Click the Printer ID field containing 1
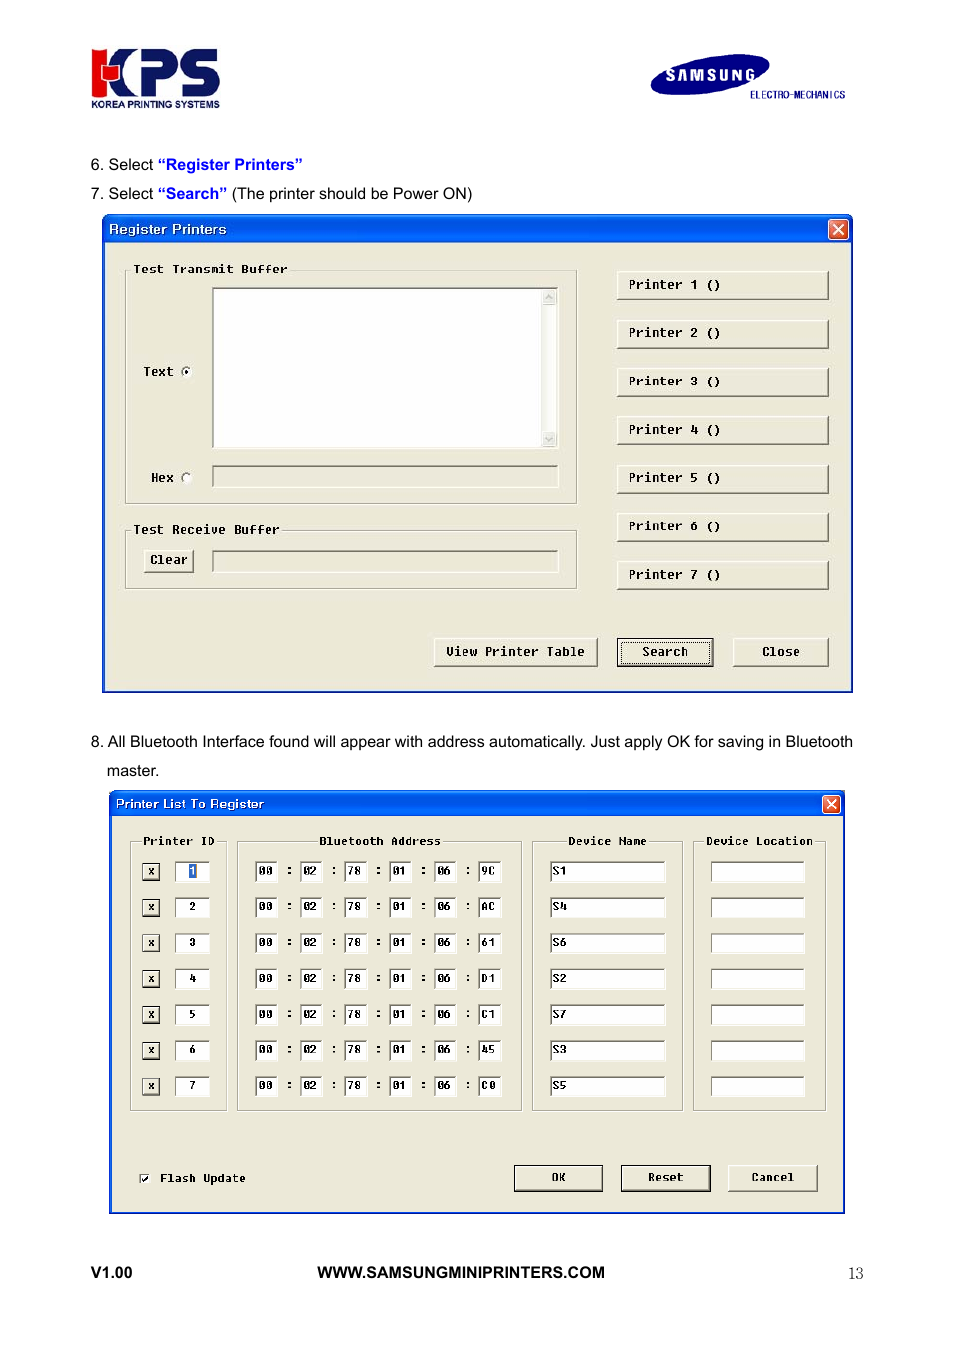This screenshot has width=954, height=1351. point(192,871)
